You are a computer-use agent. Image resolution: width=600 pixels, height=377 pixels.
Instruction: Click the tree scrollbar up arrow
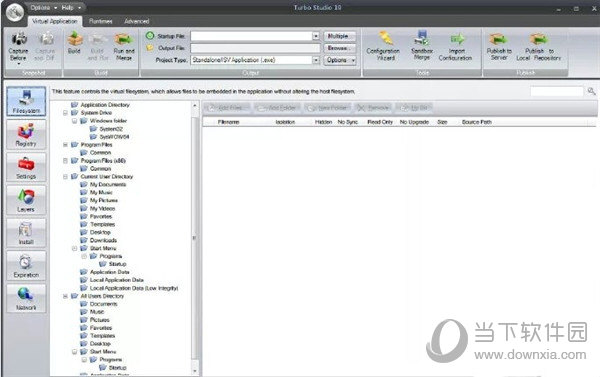(195, 105)
